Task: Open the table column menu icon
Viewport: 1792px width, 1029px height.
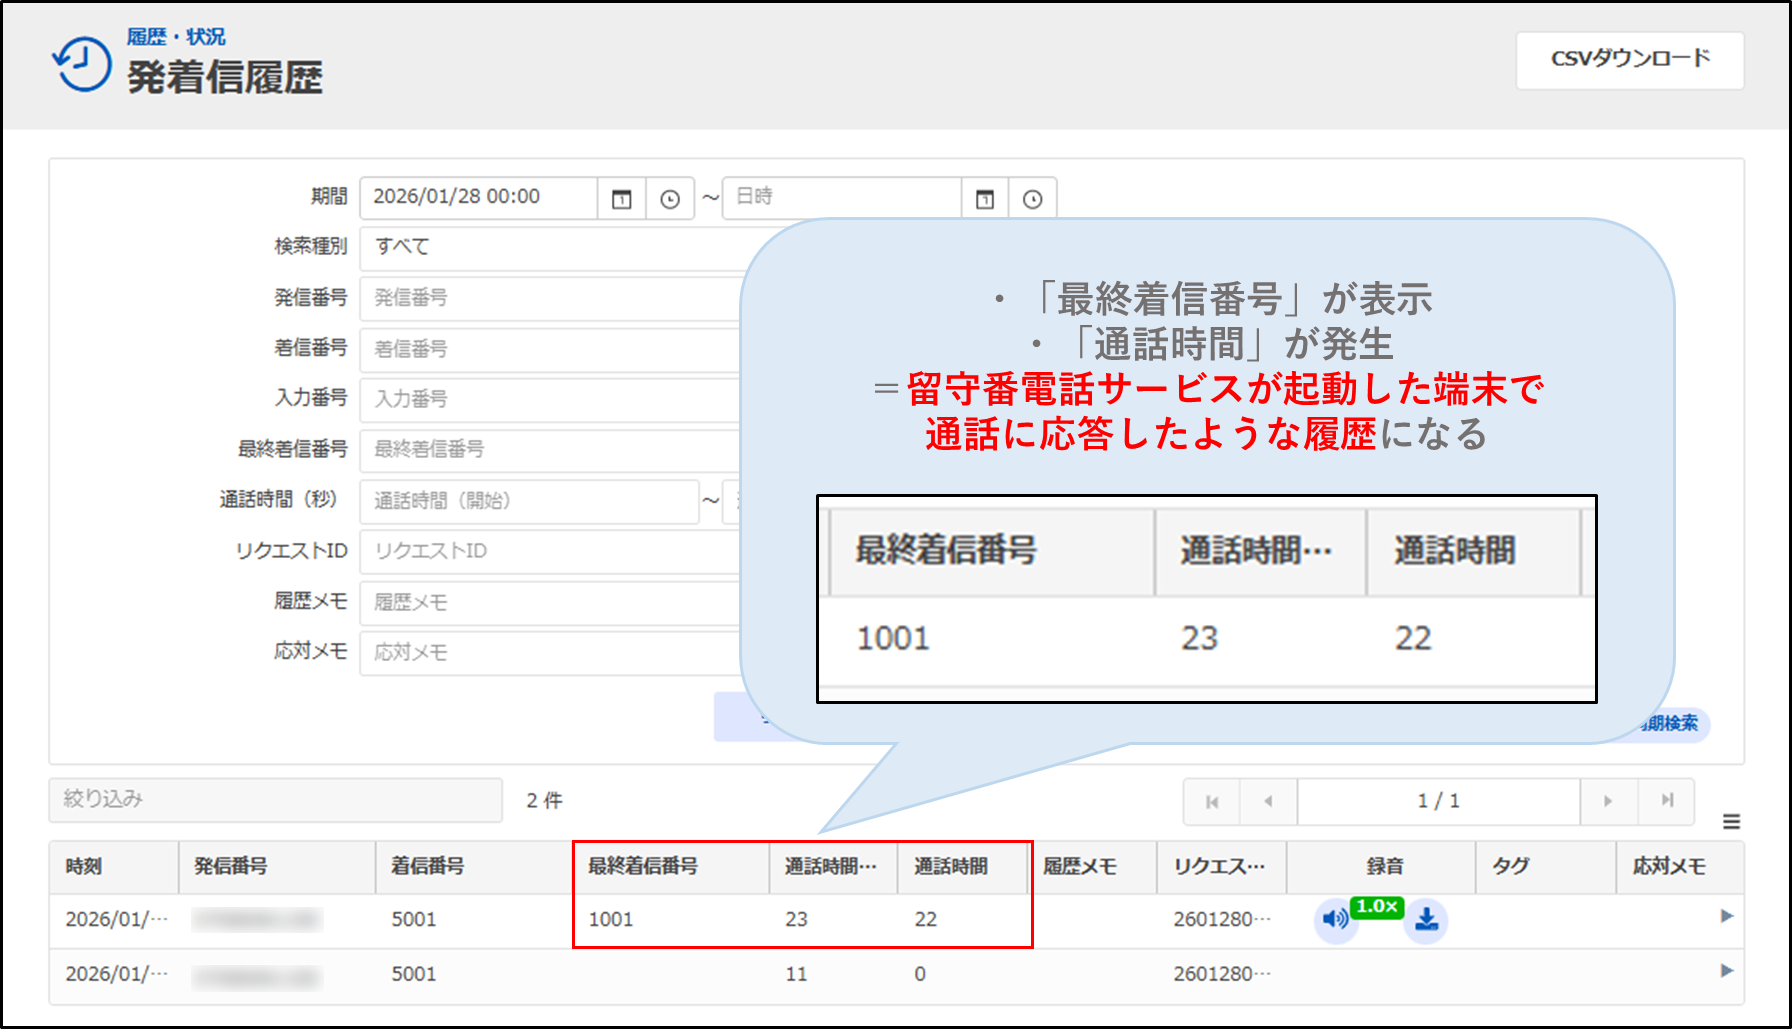Action: (1731, 822)
